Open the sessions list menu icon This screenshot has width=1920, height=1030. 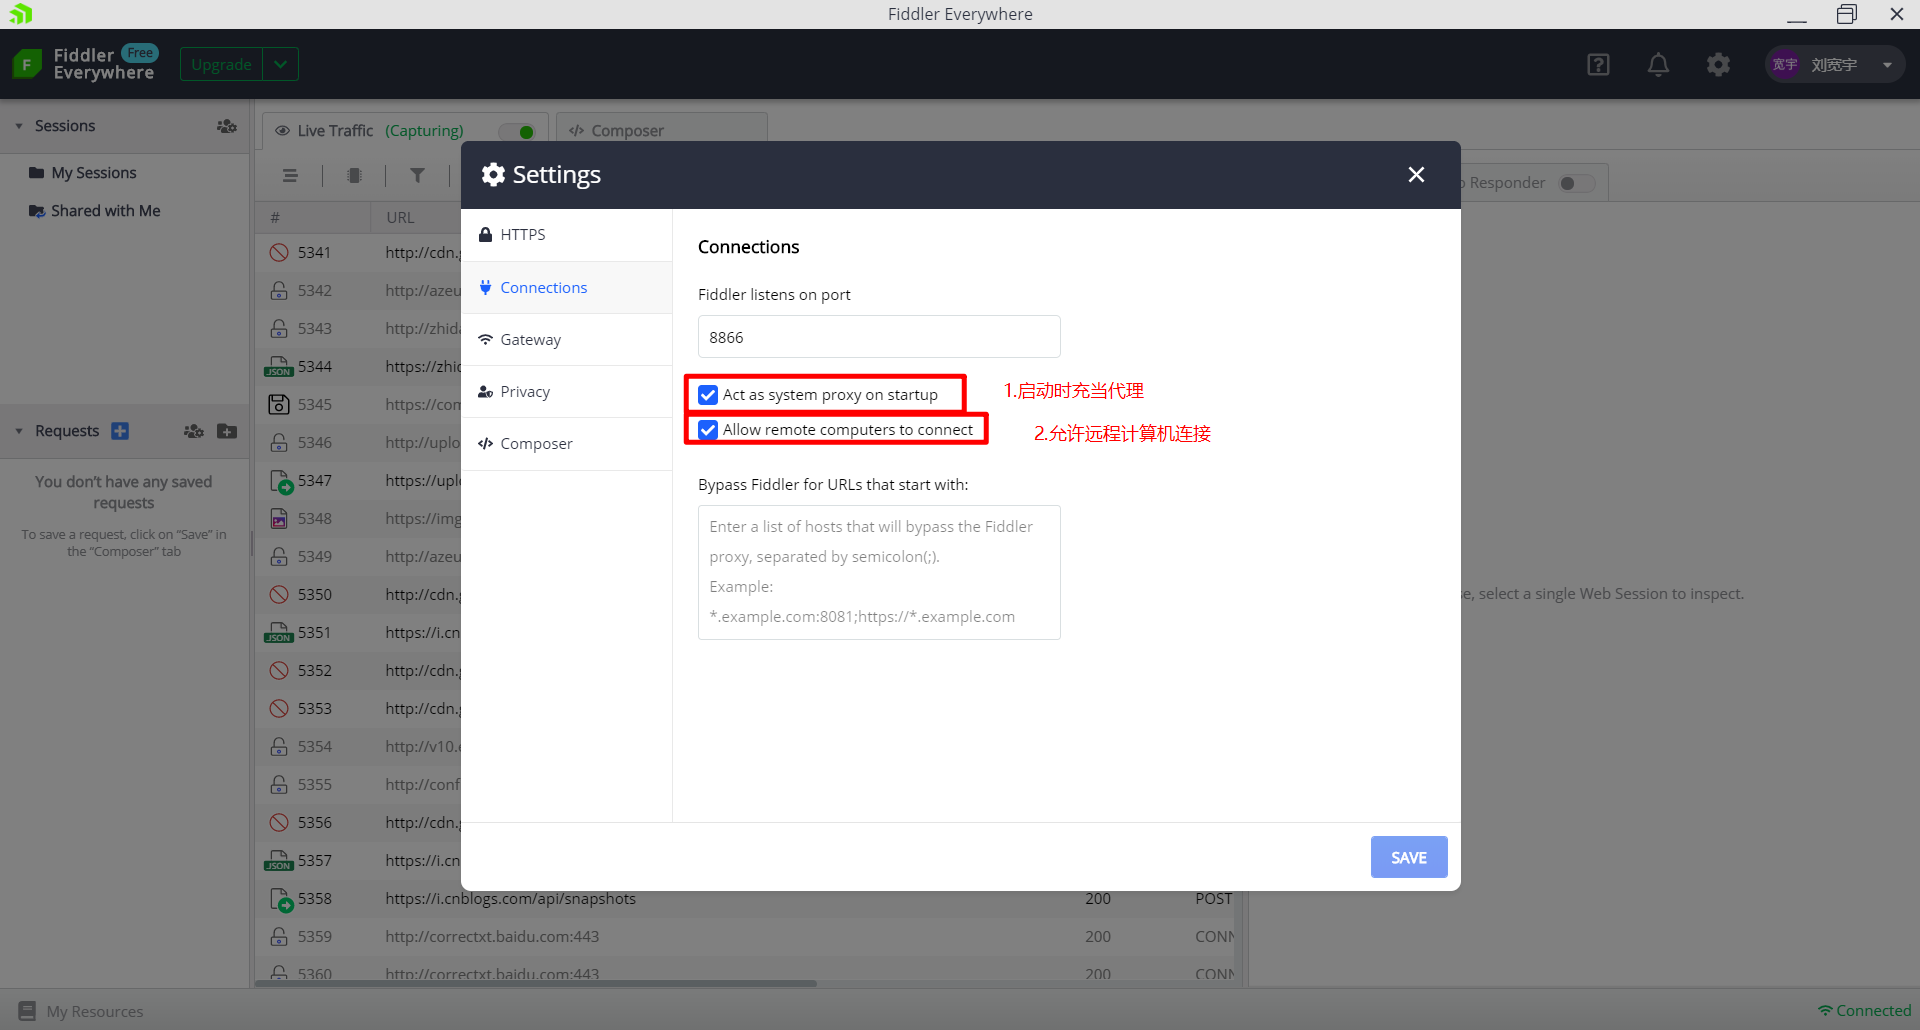(x=290, y=176)
